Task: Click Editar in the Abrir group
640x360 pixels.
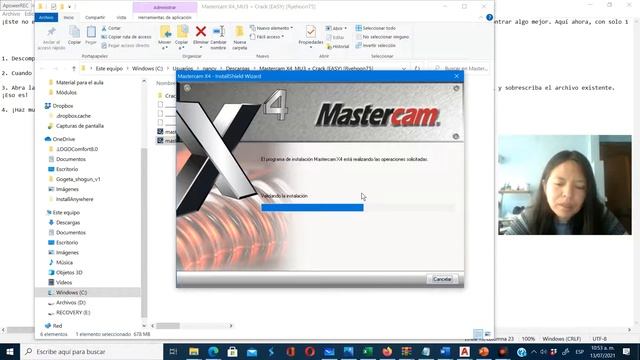Action: [x=336, y=37]
